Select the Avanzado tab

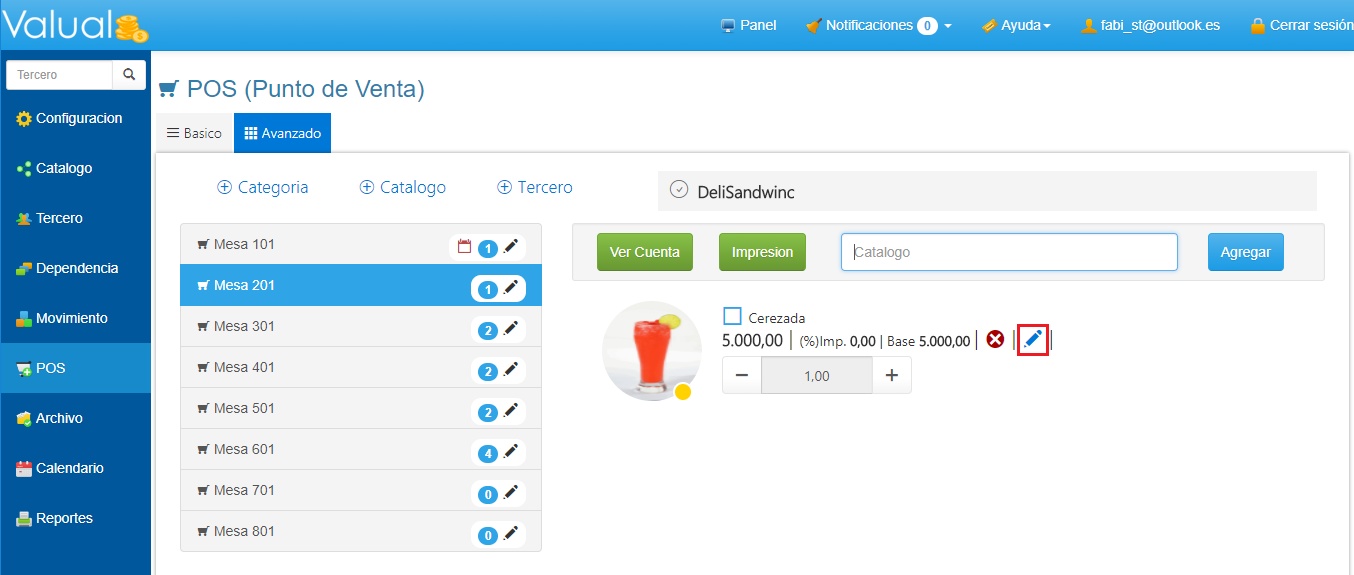[282, 133]
